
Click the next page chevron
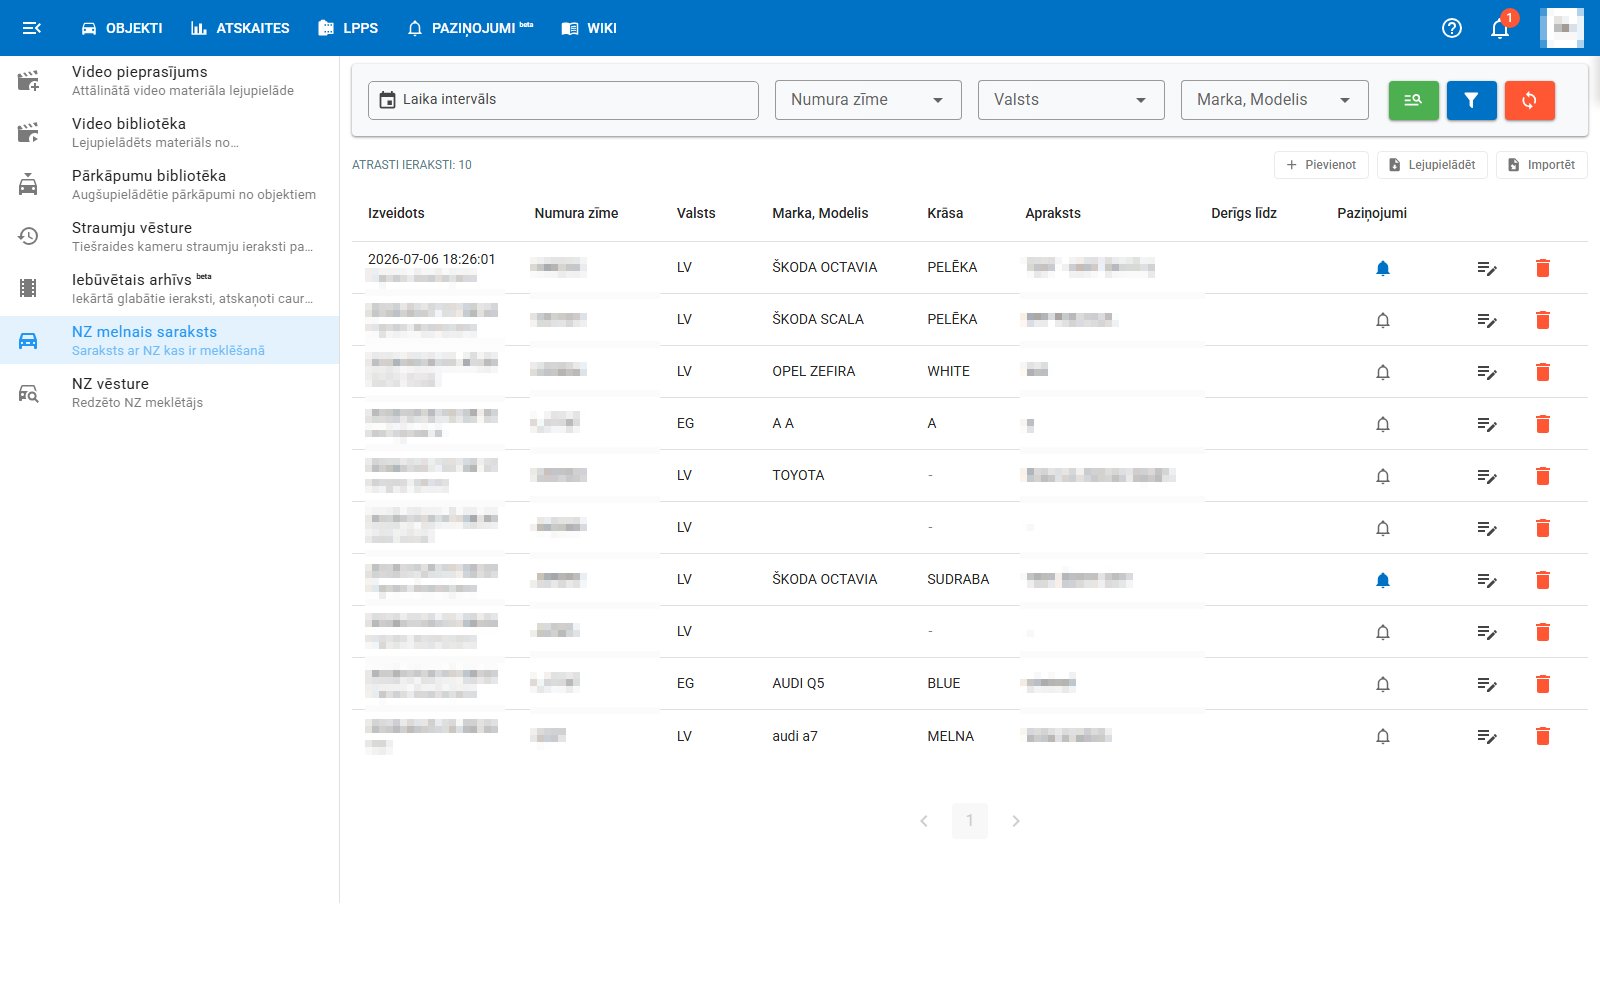[1015, 821]
